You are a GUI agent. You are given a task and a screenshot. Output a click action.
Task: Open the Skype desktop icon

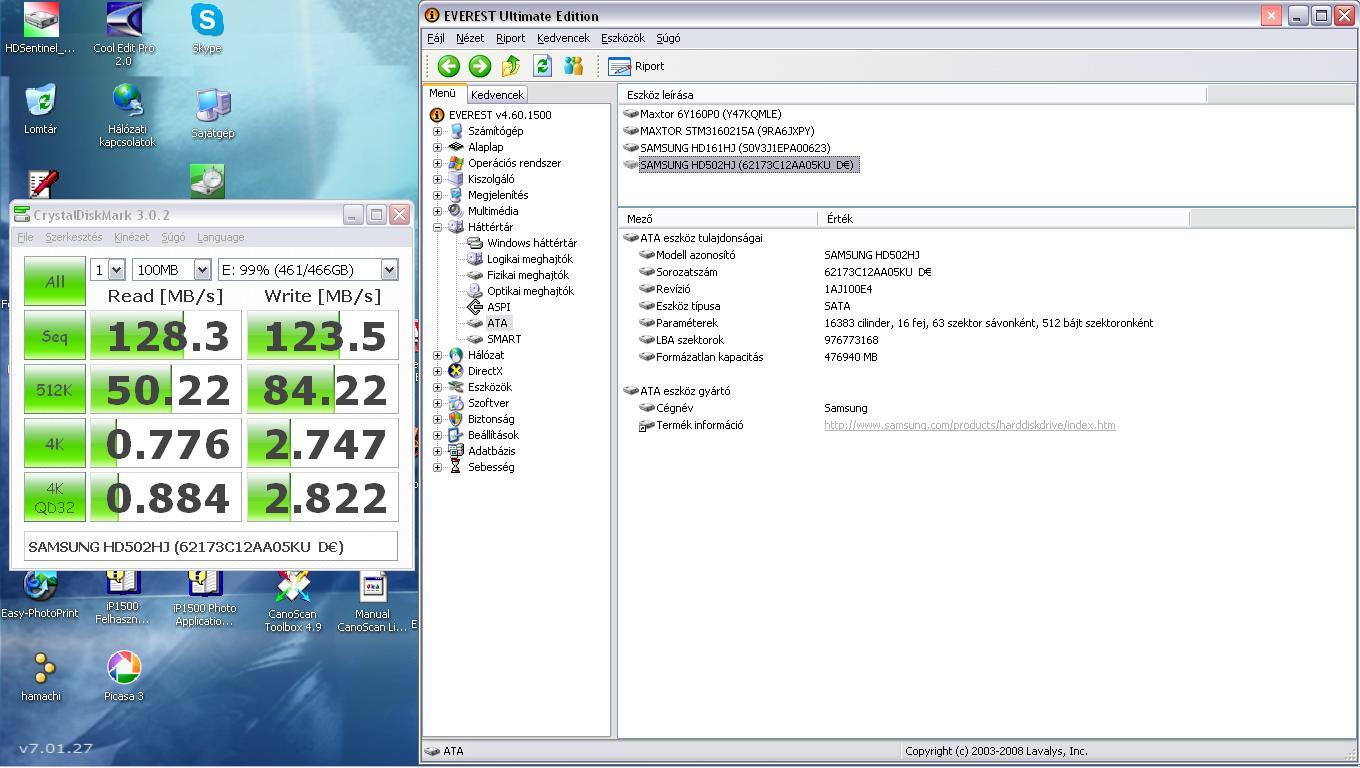(x=206, y=29)
